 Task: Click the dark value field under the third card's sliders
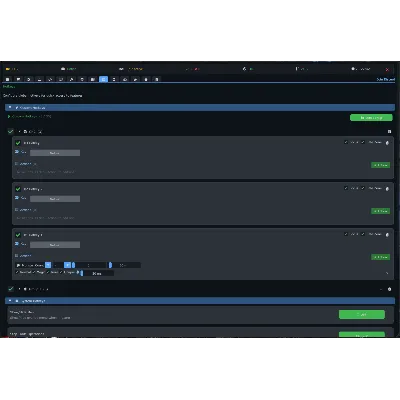98,273
